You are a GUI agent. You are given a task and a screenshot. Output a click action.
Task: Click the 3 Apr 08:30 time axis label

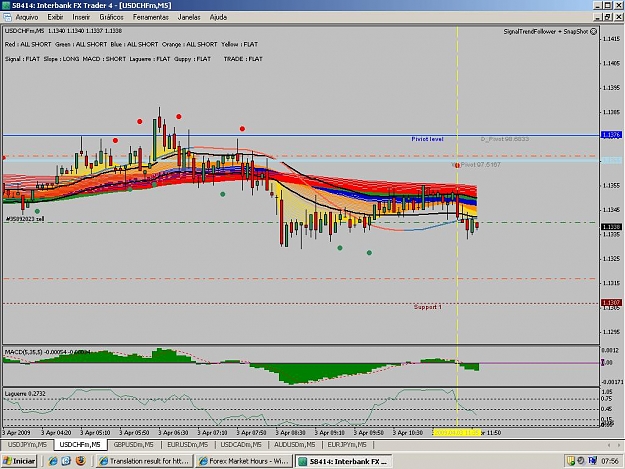(290, 432)
